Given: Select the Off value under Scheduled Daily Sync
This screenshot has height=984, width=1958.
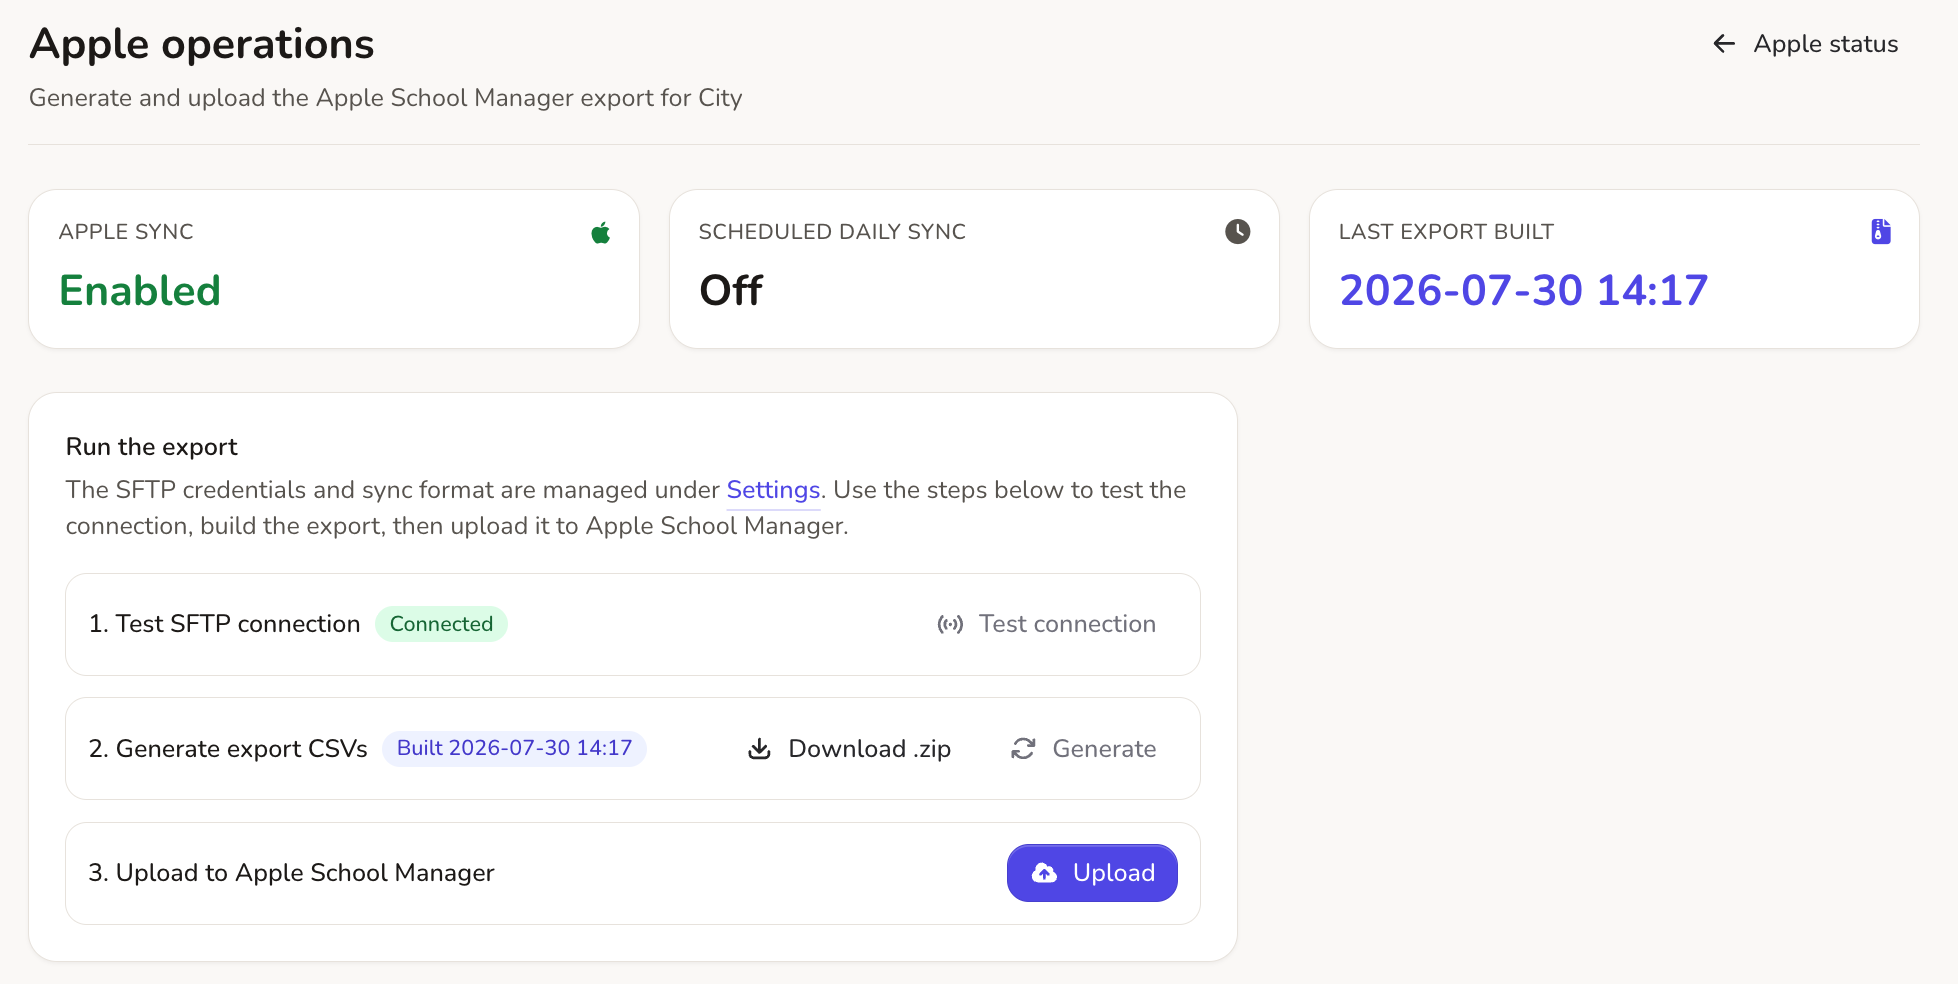Looking at the screenshot, I should [731, 291].
